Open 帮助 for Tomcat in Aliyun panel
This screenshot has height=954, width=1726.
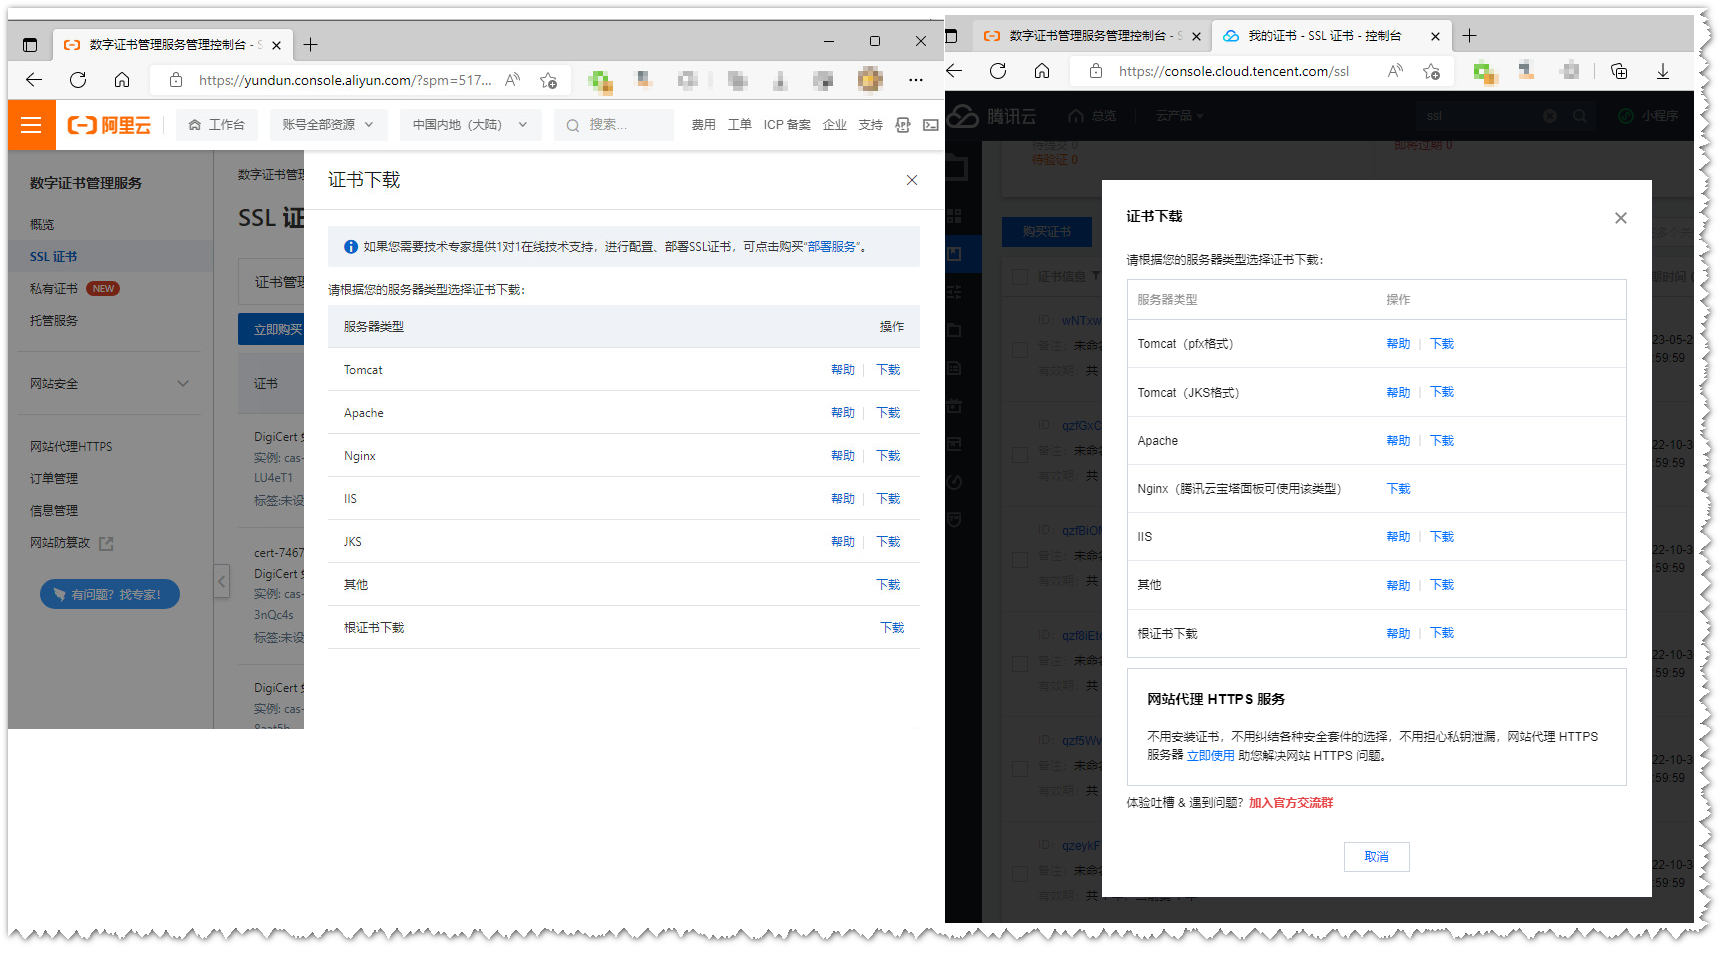pyautogui.click(x=843, y=370)
